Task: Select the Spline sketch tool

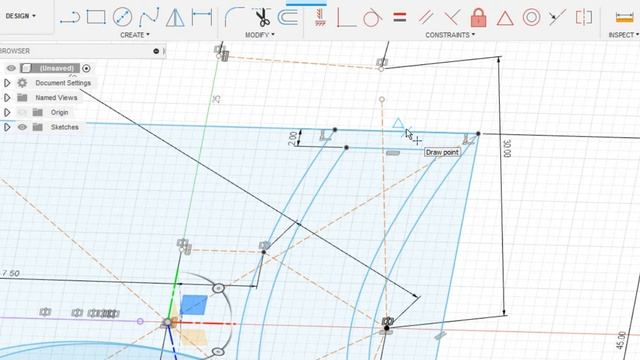Action: 149,18
